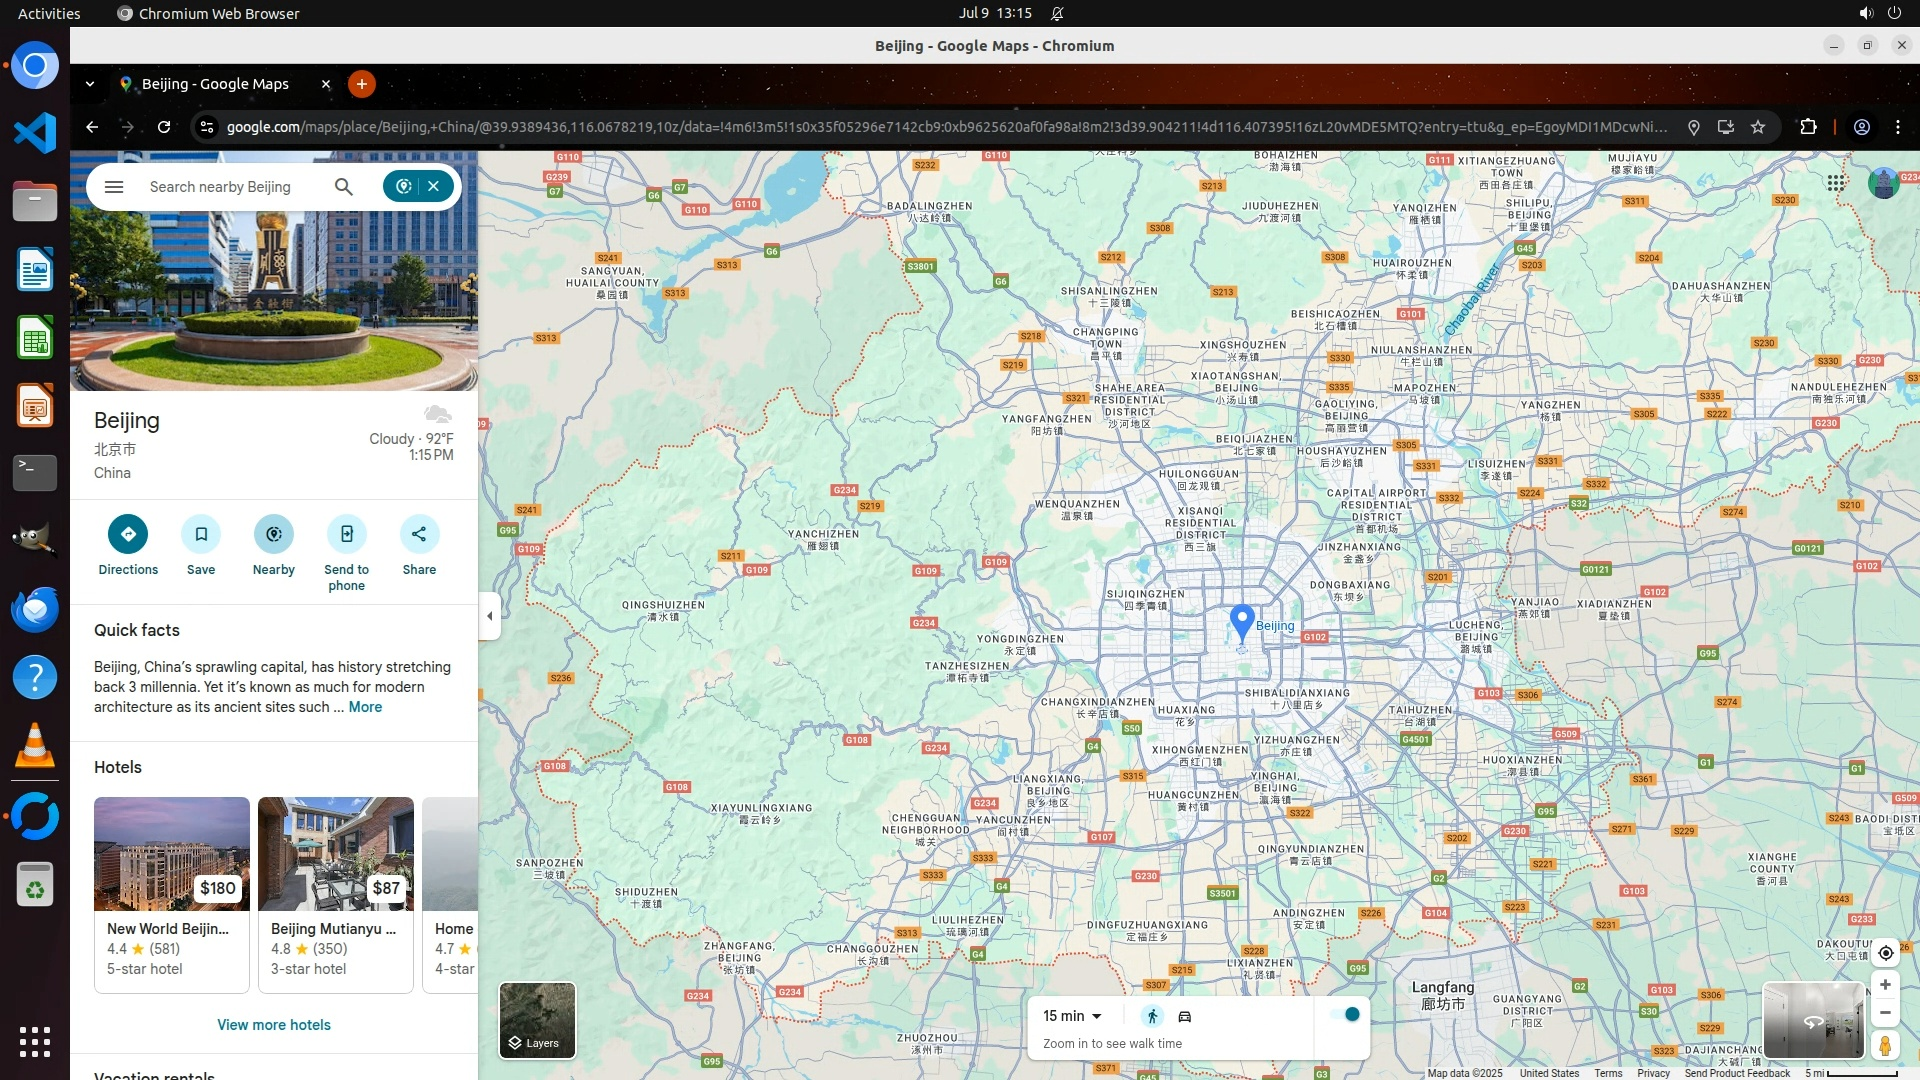Toggle the travel time switch off
Image resolution: width=1920 pixels, height=1080 pixels.
tap(1346, 1015)
